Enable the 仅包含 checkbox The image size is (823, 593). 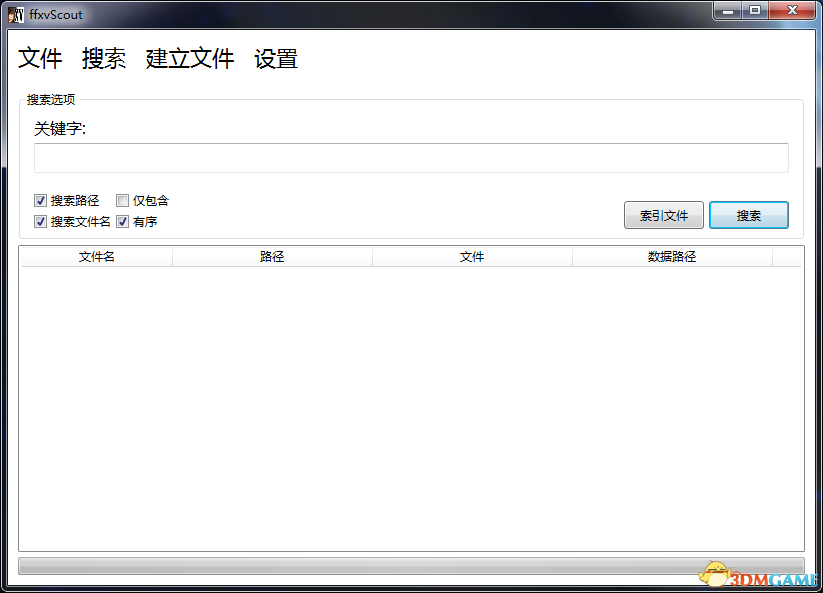(x=123, y=201)
